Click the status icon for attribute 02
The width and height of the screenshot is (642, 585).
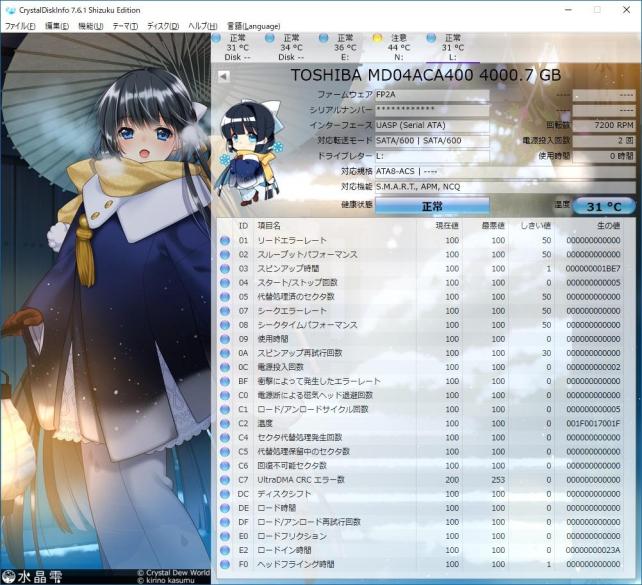225,255
